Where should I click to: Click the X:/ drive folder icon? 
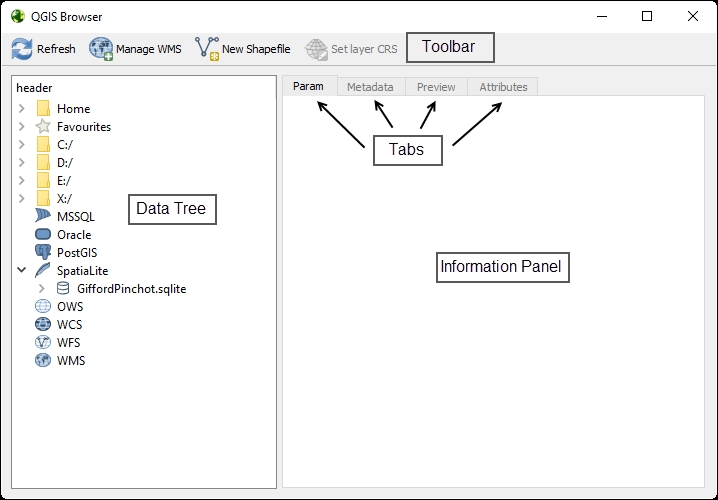click(x=43, y=198)
